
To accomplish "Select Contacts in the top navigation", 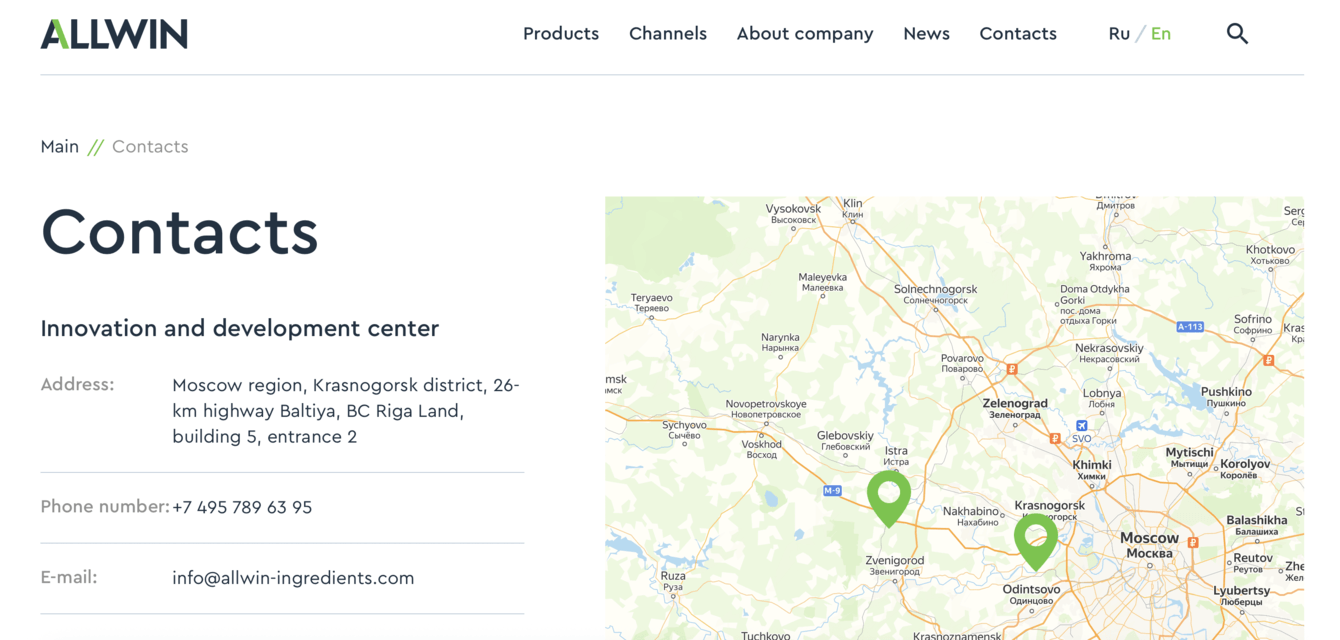I will coord(1018,34).
